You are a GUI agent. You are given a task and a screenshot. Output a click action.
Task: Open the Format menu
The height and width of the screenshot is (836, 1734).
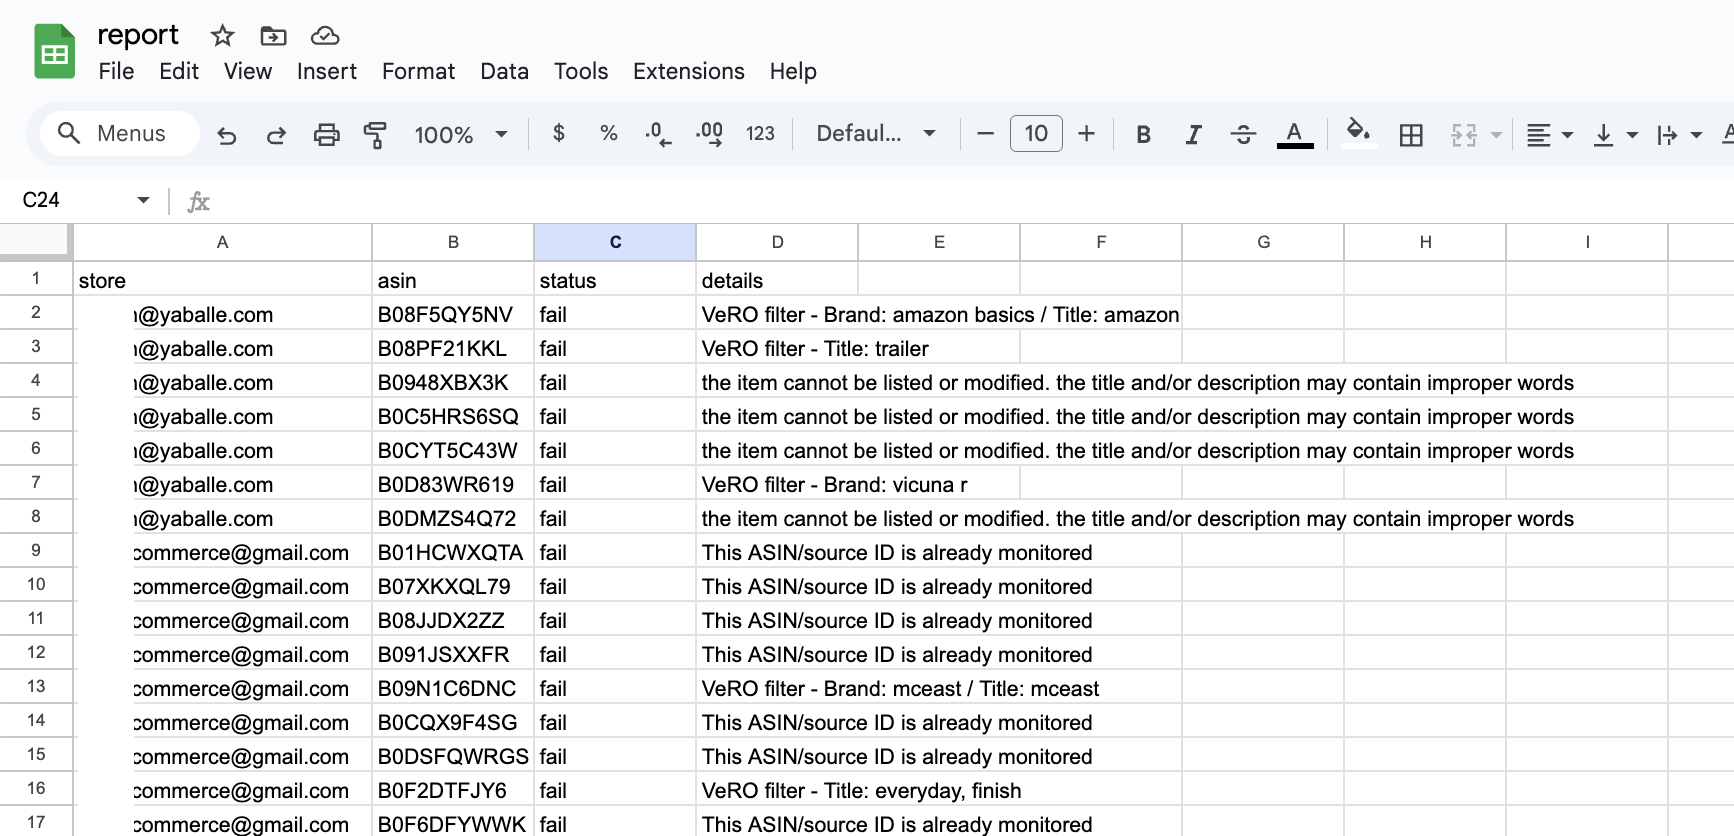[418, 71]
